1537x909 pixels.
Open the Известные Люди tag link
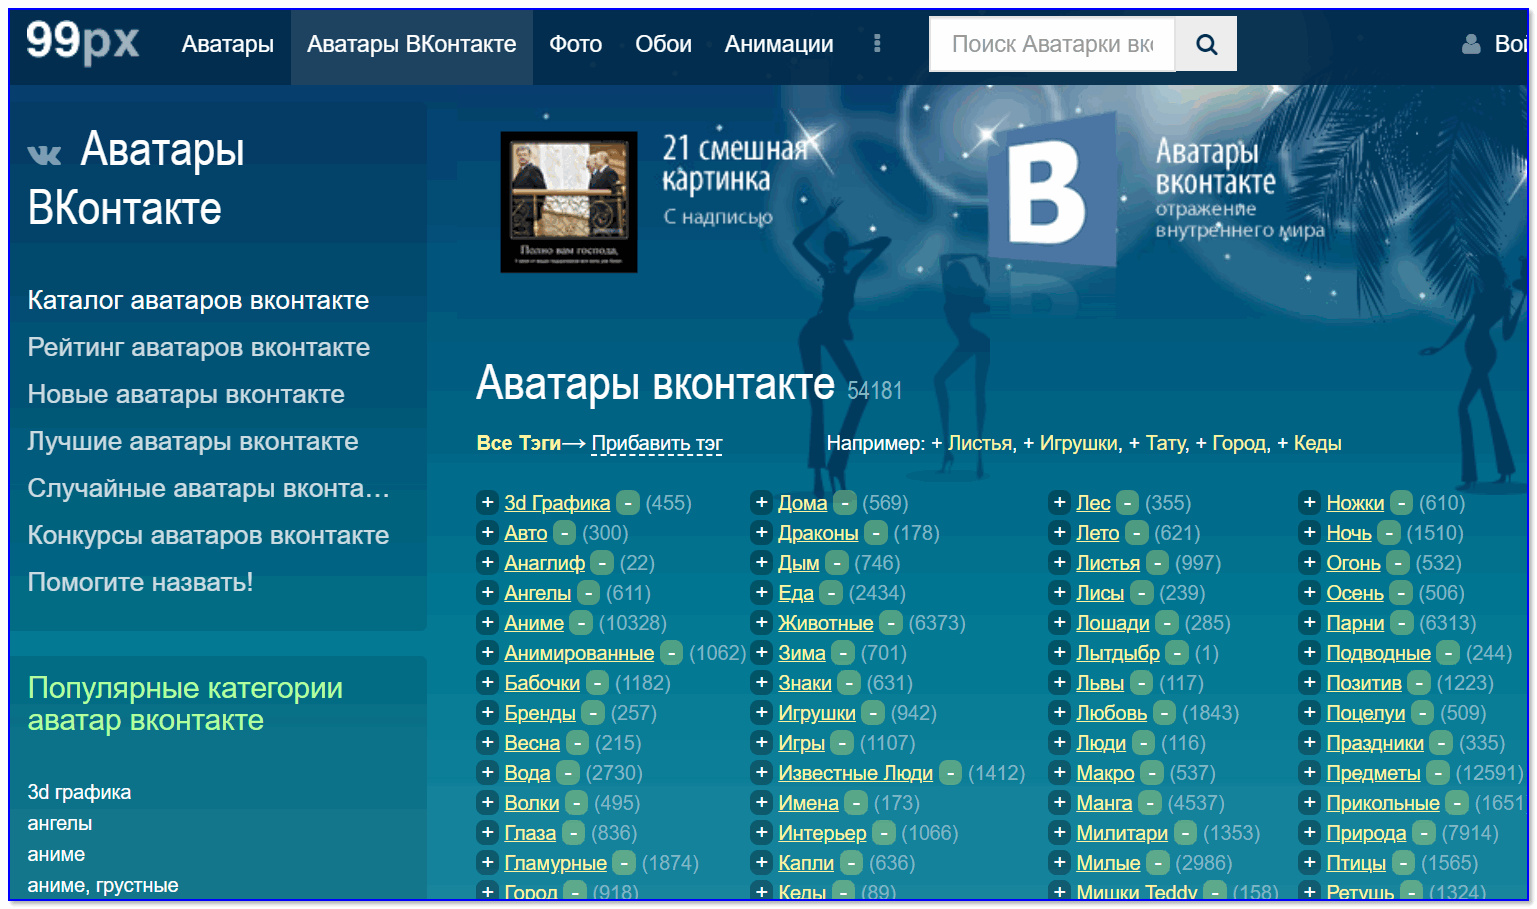[855, 773]
